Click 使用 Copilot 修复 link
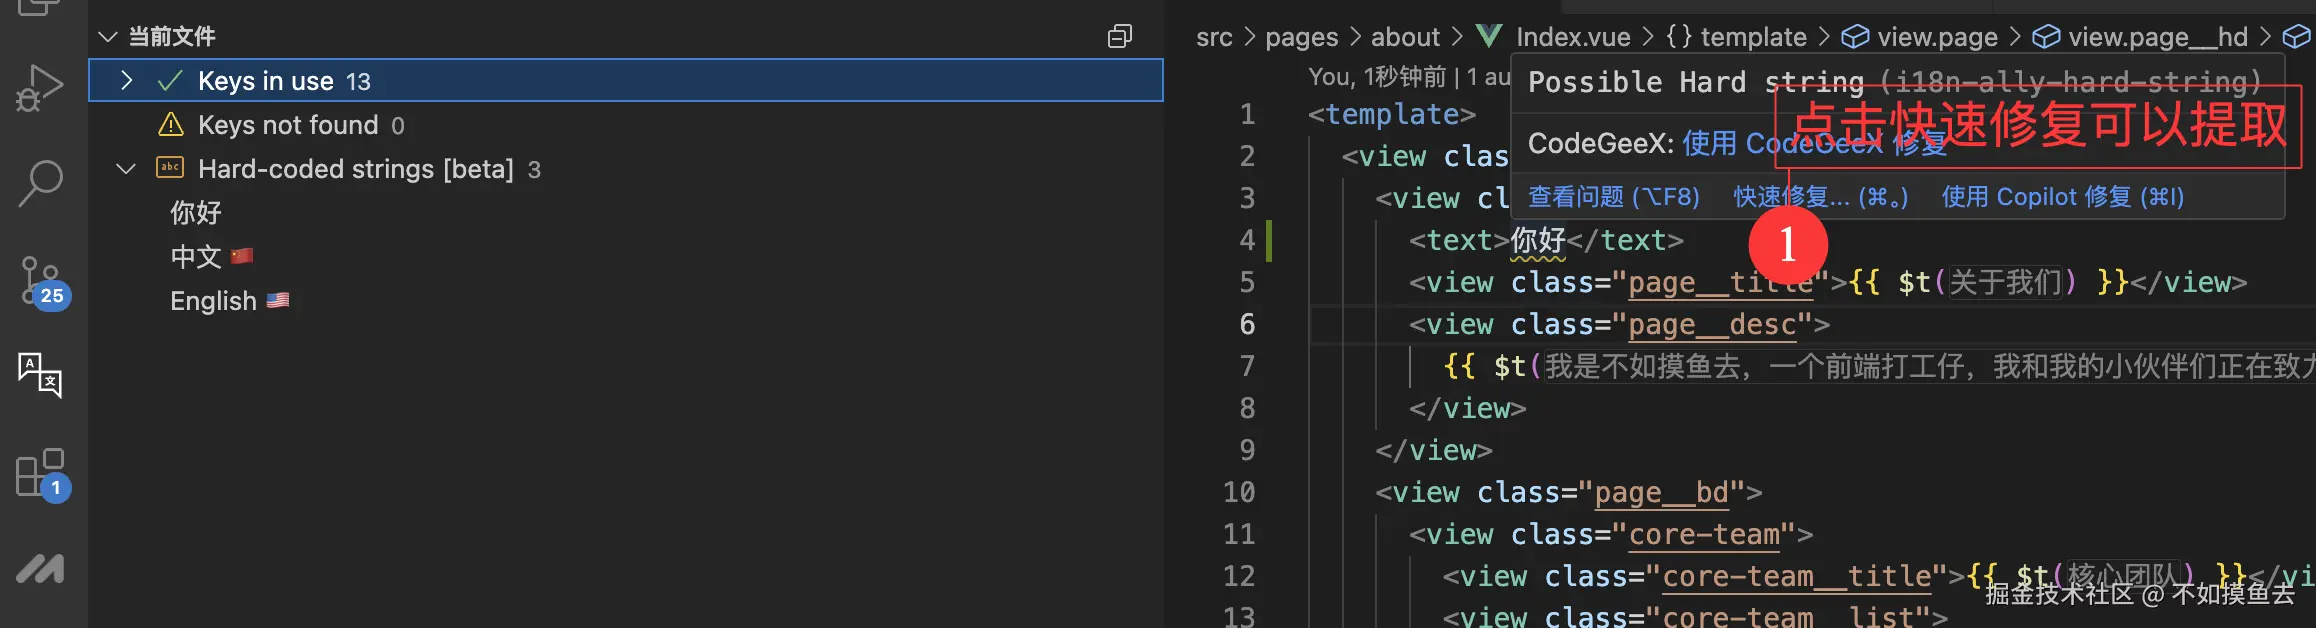Screen dimensions: 2316x628 click(2062, 197)
